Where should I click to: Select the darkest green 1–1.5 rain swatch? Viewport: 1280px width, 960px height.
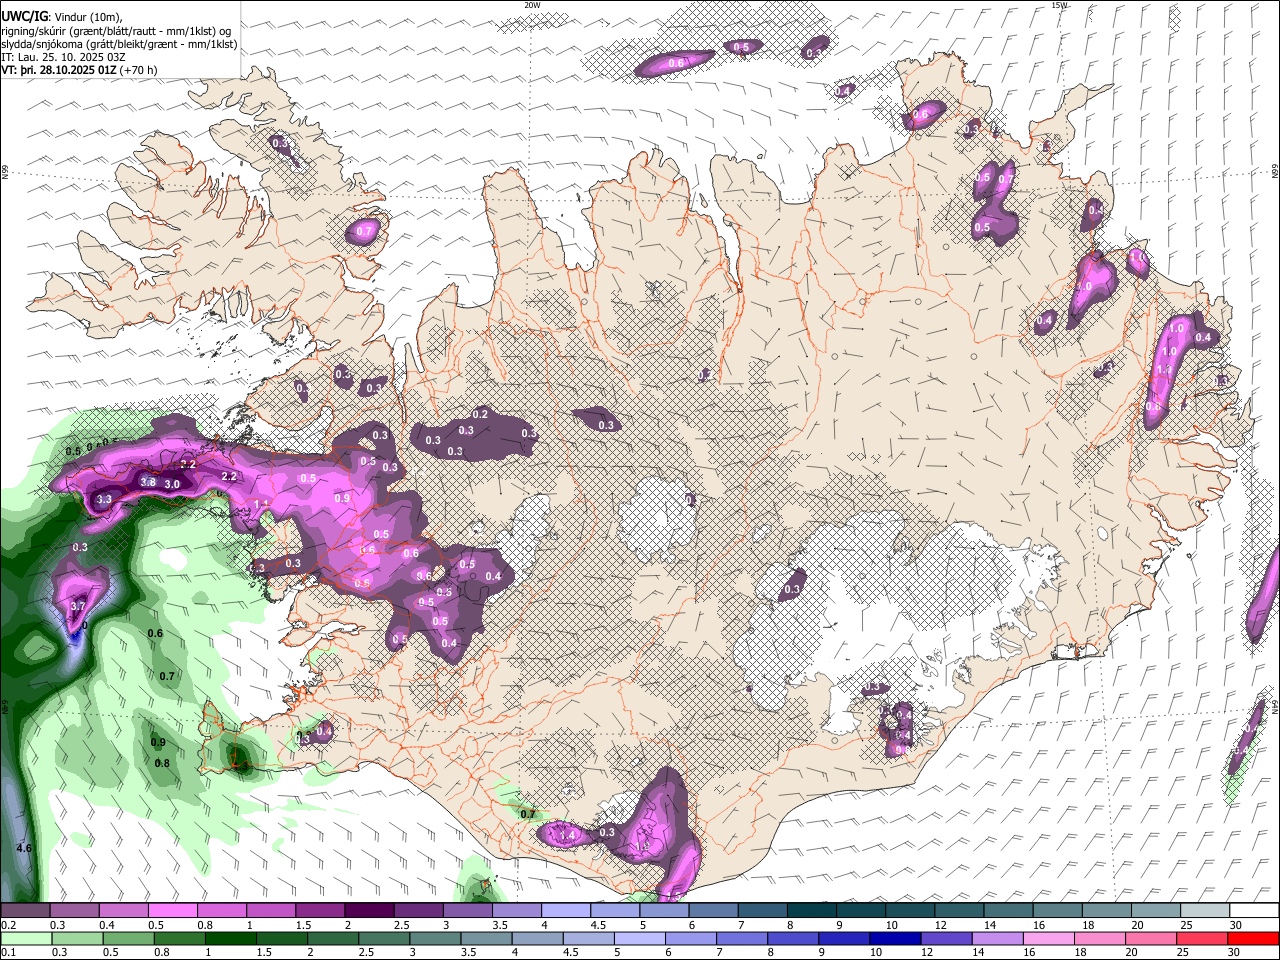pos(230,939)
